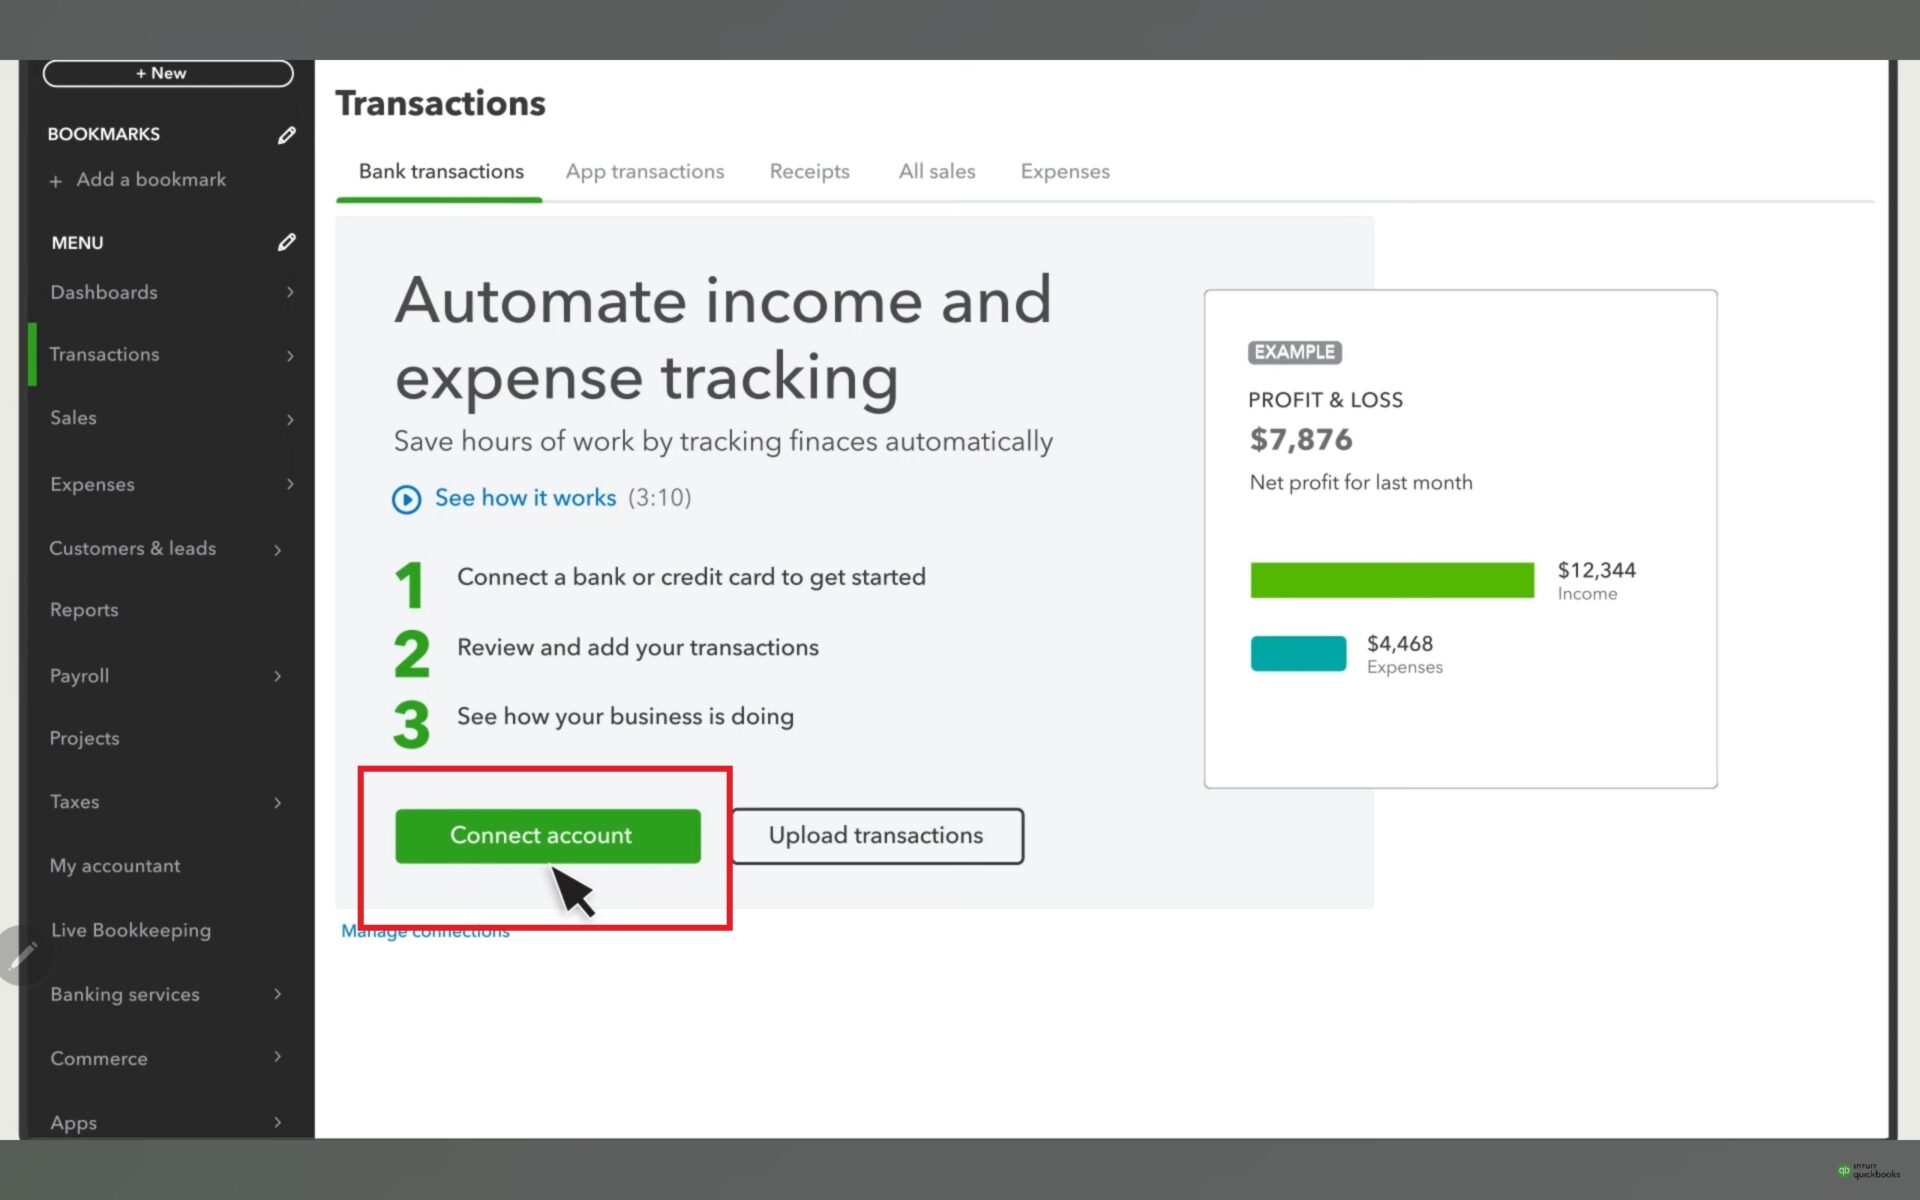
Task: Open the Manage connections link
Action: (425, 933)
